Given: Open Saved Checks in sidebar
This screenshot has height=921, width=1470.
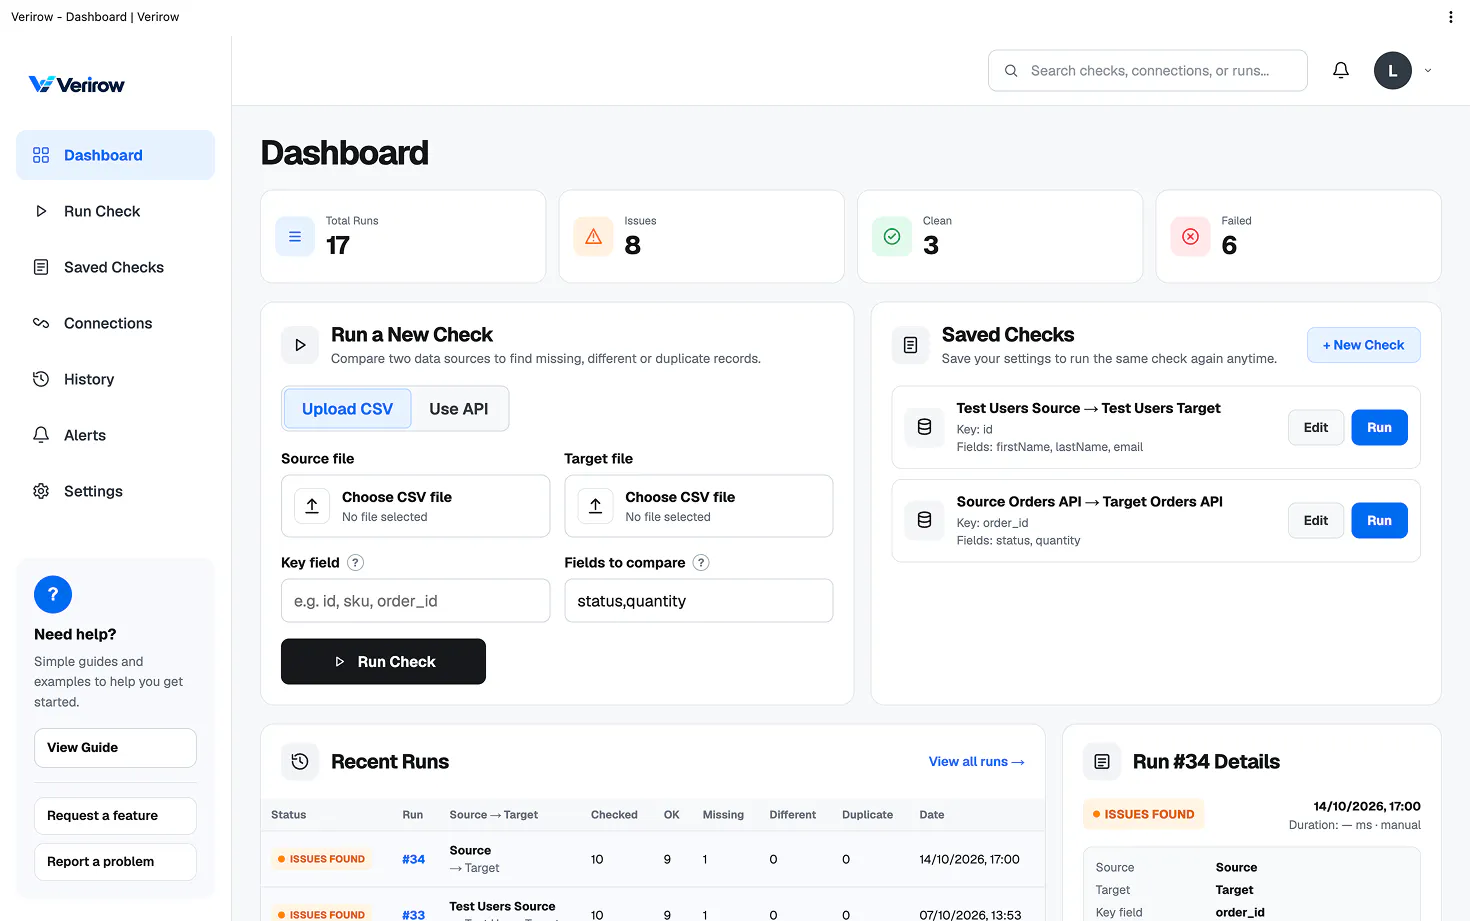Looking at the screenshot, I should coord(115,267).
